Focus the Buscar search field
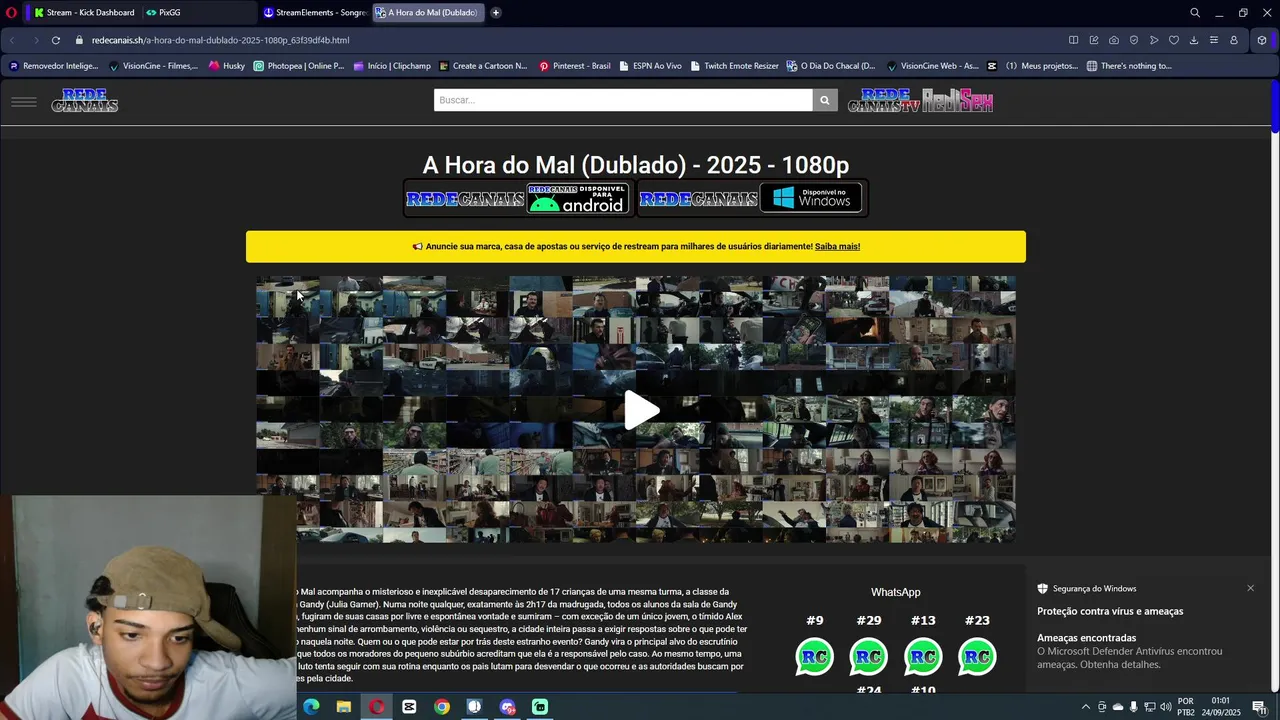Viewport: 1280px width, 720px height. pos(623,100)
